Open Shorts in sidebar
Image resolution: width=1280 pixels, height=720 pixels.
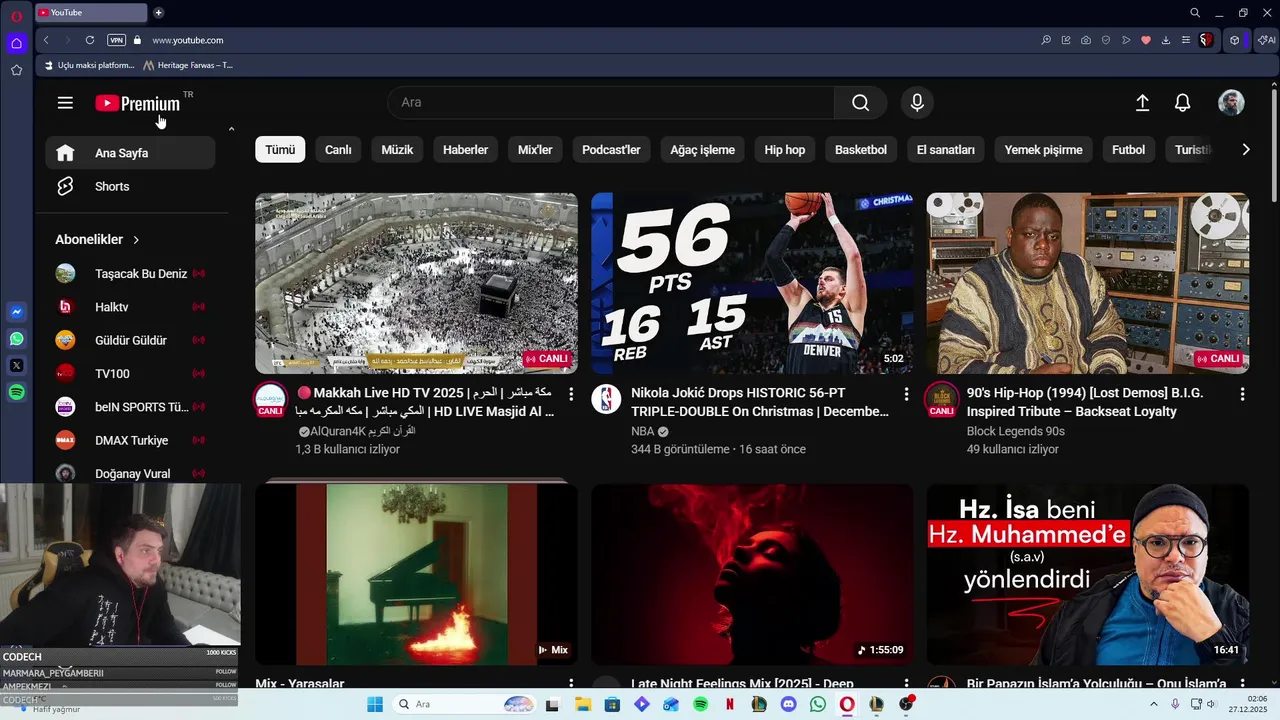130,186
